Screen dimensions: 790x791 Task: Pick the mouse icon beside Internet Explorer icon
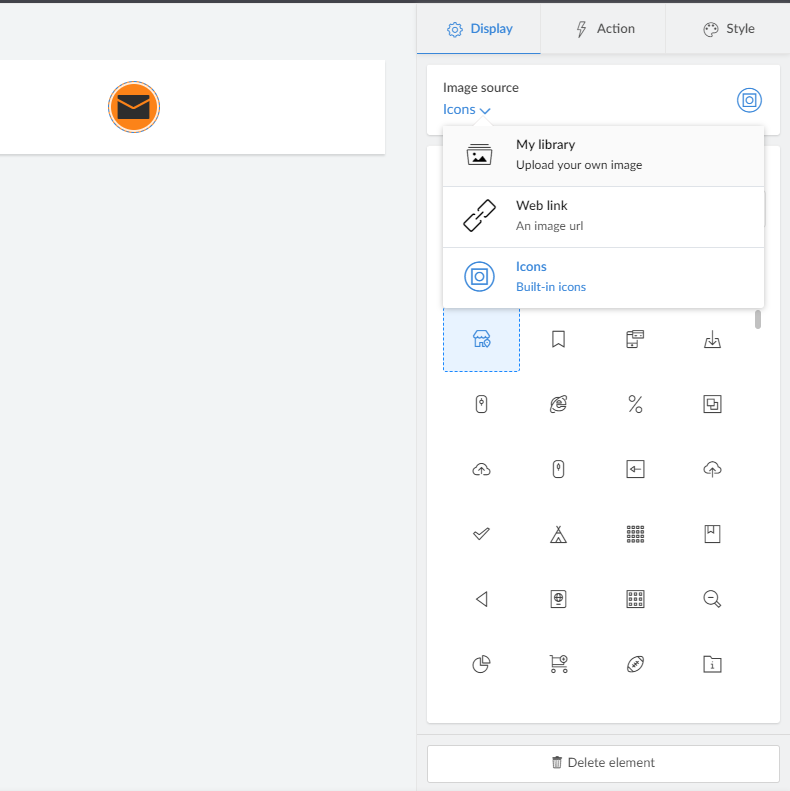[481, 404]
